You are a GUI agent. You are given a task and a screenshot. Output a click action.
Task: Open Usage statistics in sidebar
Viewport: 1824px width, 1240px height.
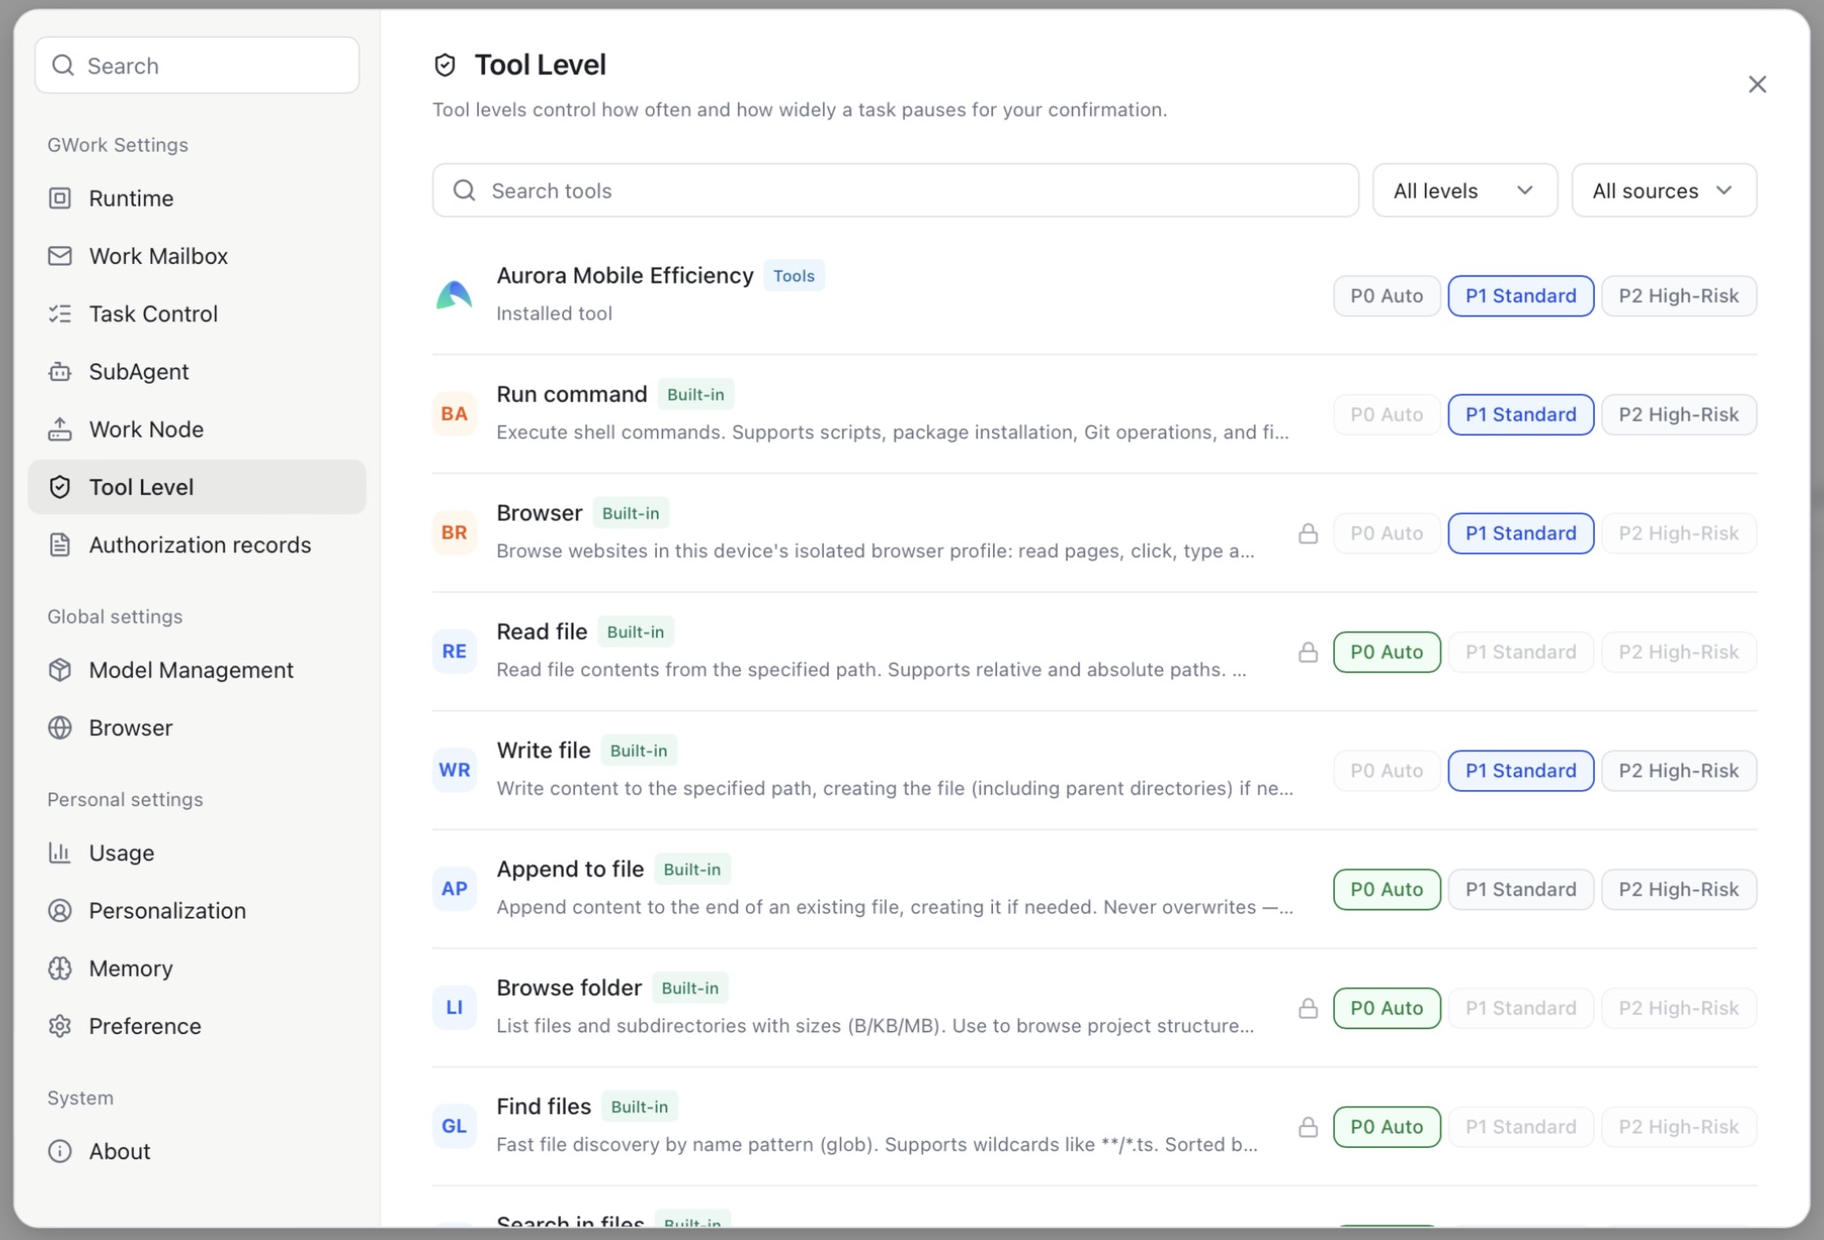tap(197, 853)
